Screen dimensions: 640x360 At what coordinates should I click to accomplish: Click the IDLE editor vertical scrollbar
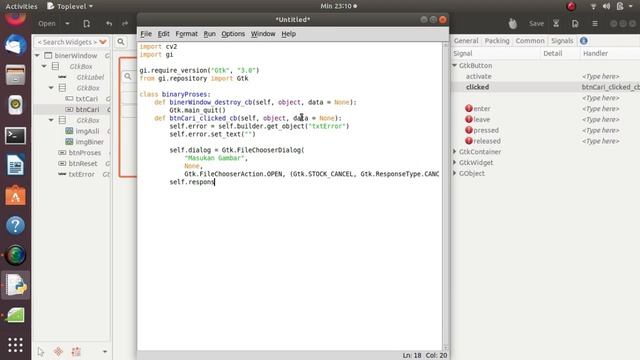coord(445,196)
